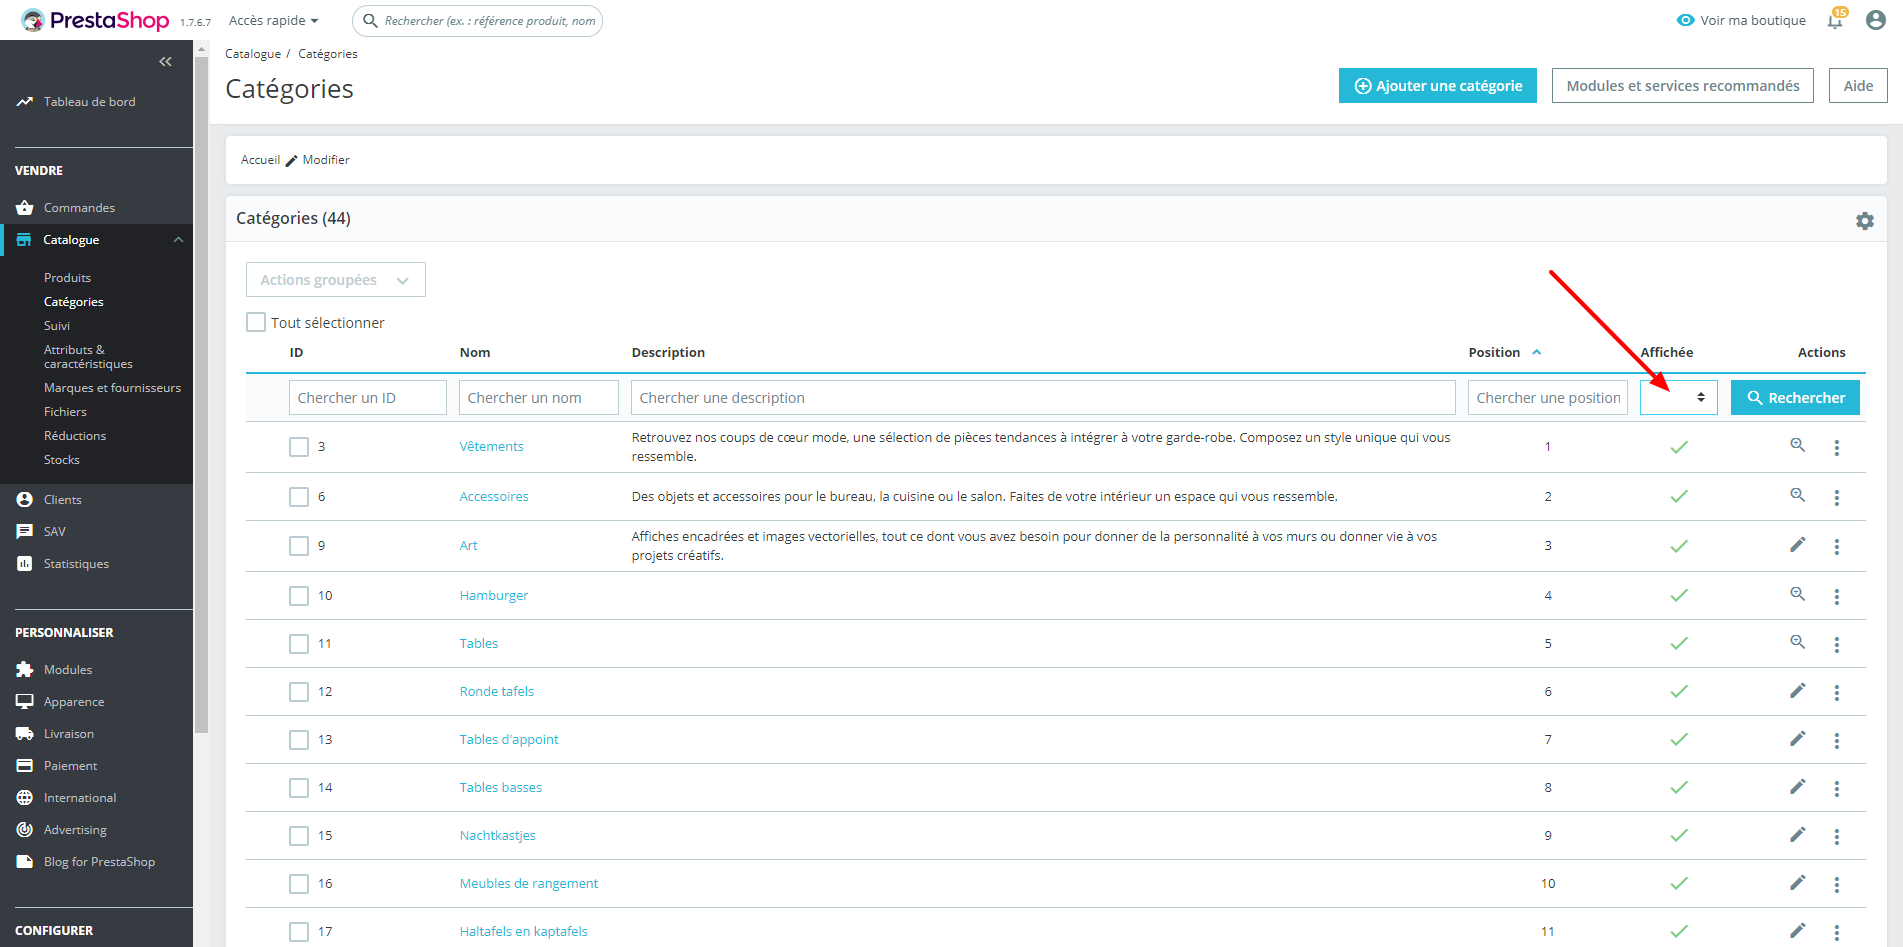The image size is (1903, 947).
Task: Collapse the sidebar with double-chevron icon
Action: point(166,62)
